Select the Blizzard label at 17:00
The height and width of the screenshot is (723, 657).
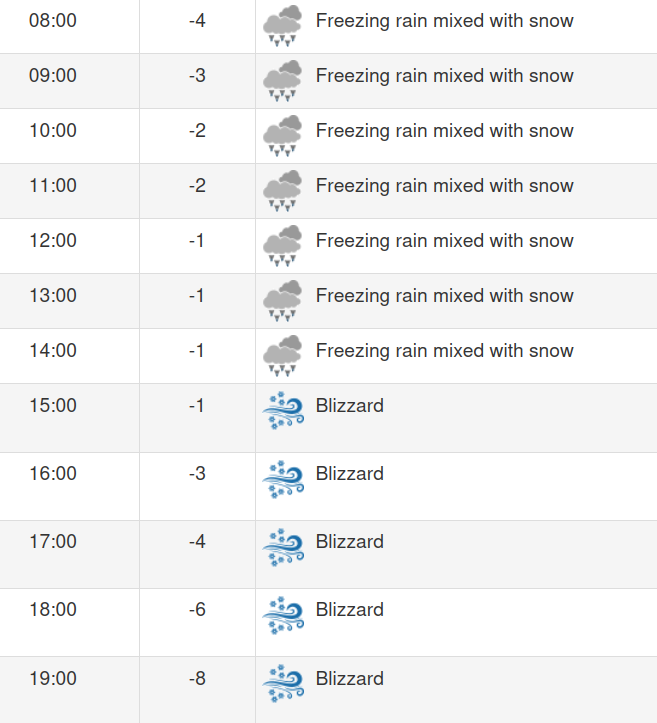(x=349, y=542)
